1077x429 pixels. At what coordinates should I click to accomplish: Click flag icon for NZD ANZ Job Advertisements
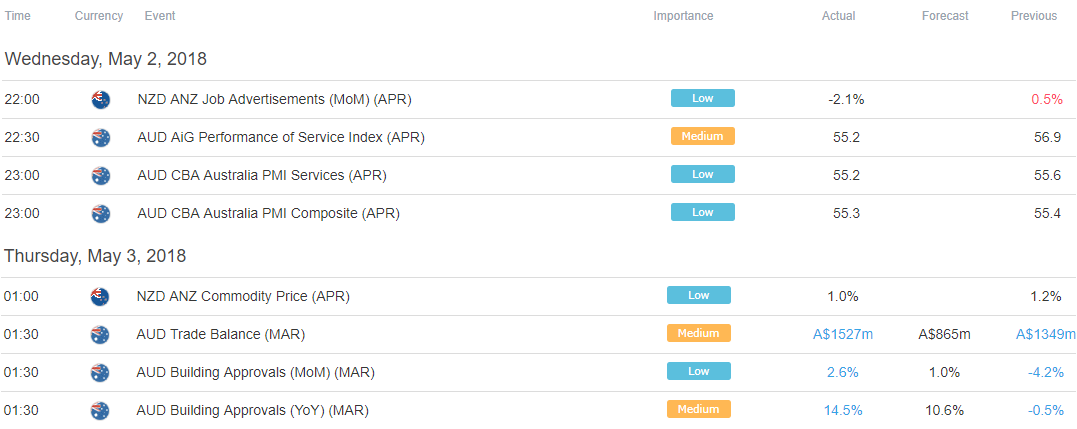point(100,100)
